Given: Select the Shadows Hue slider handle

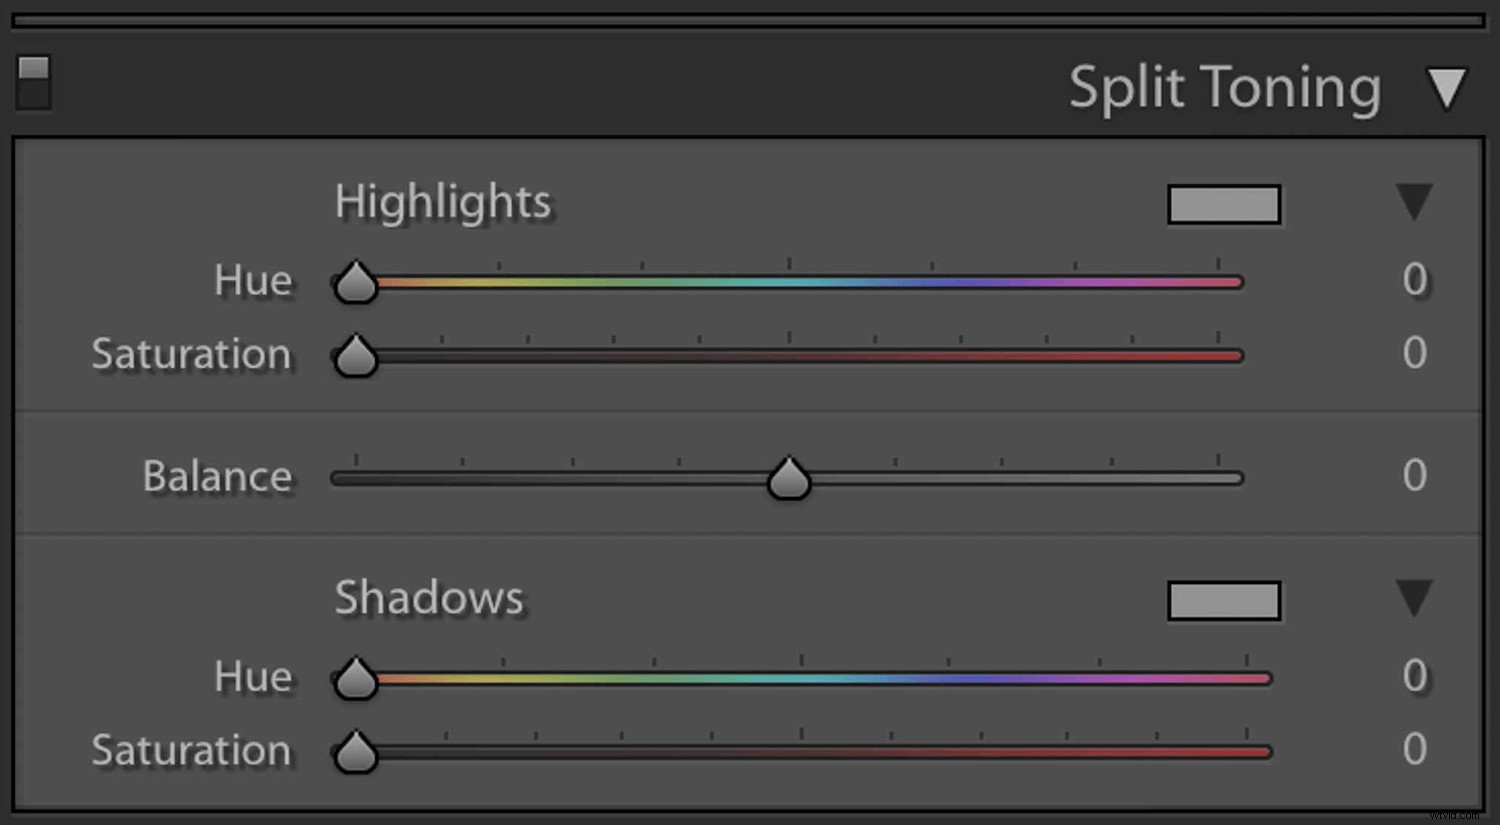Looking at the screenshot, I should click(355, 678).
